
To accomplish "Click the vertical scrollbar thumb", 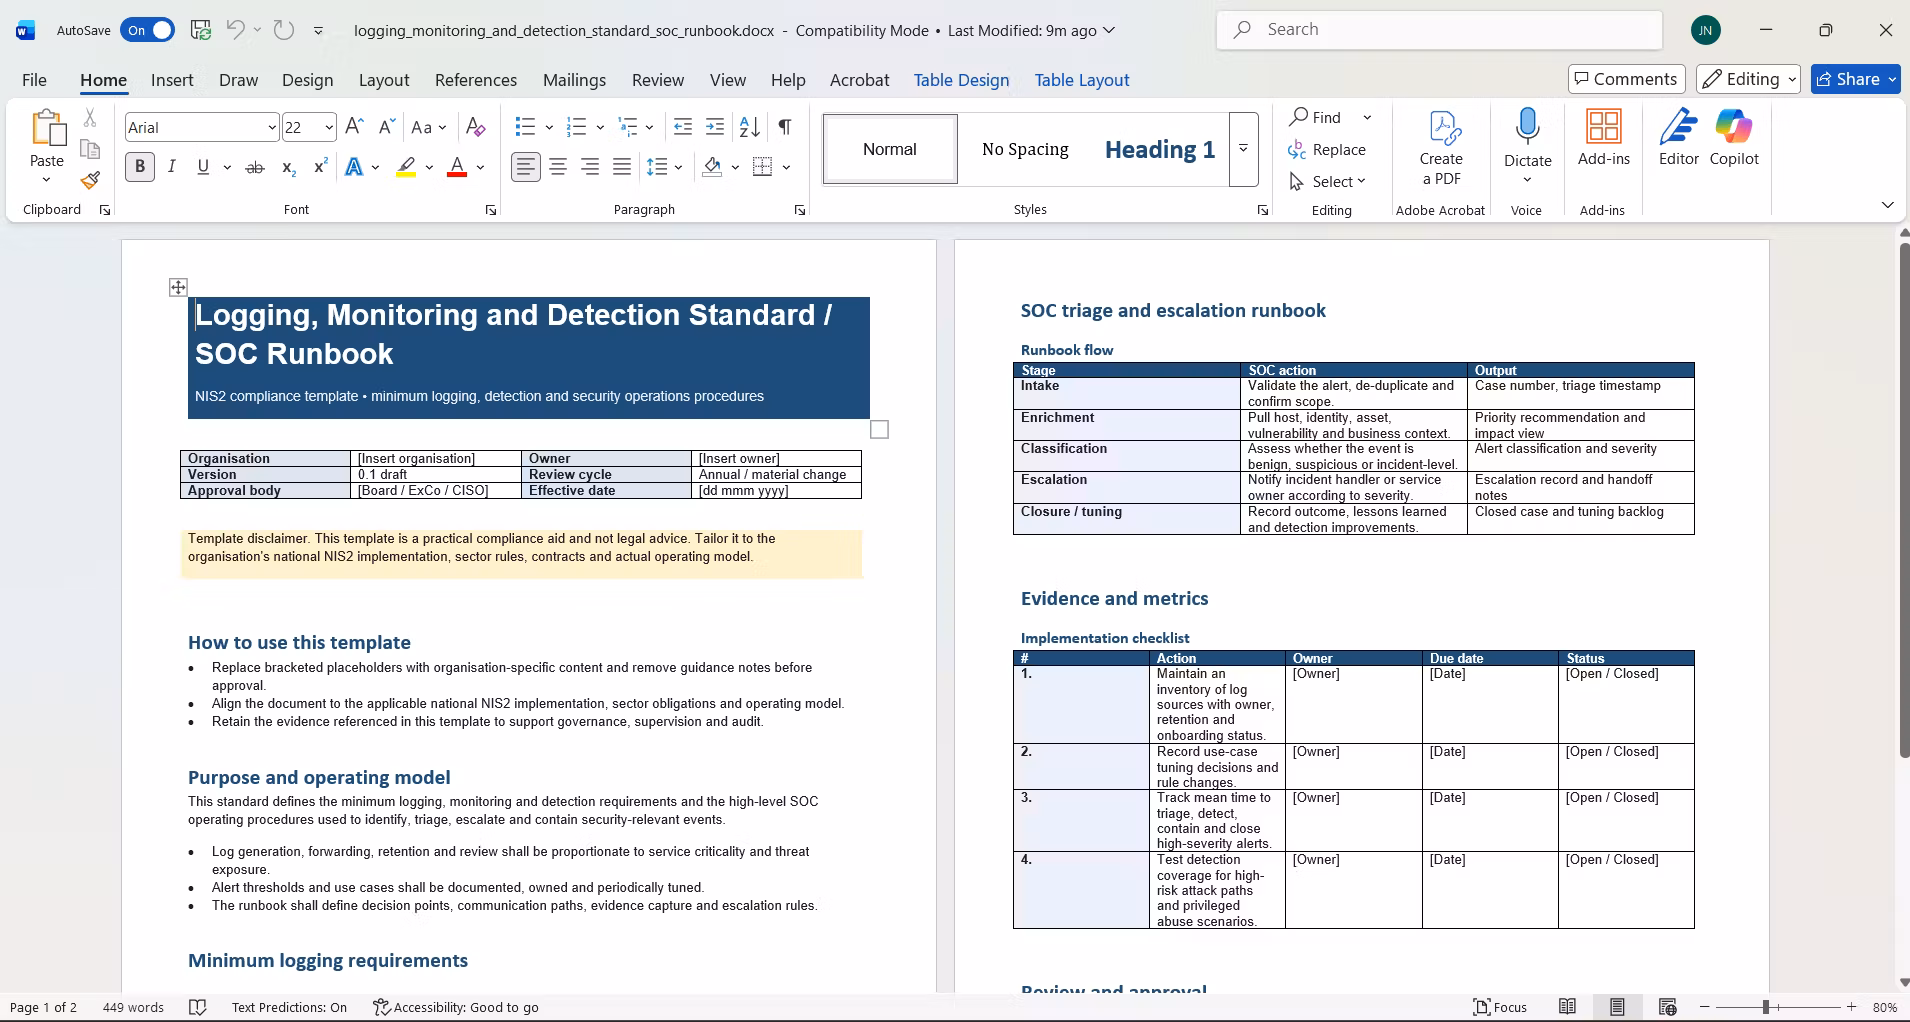I will pos(1904,498).
